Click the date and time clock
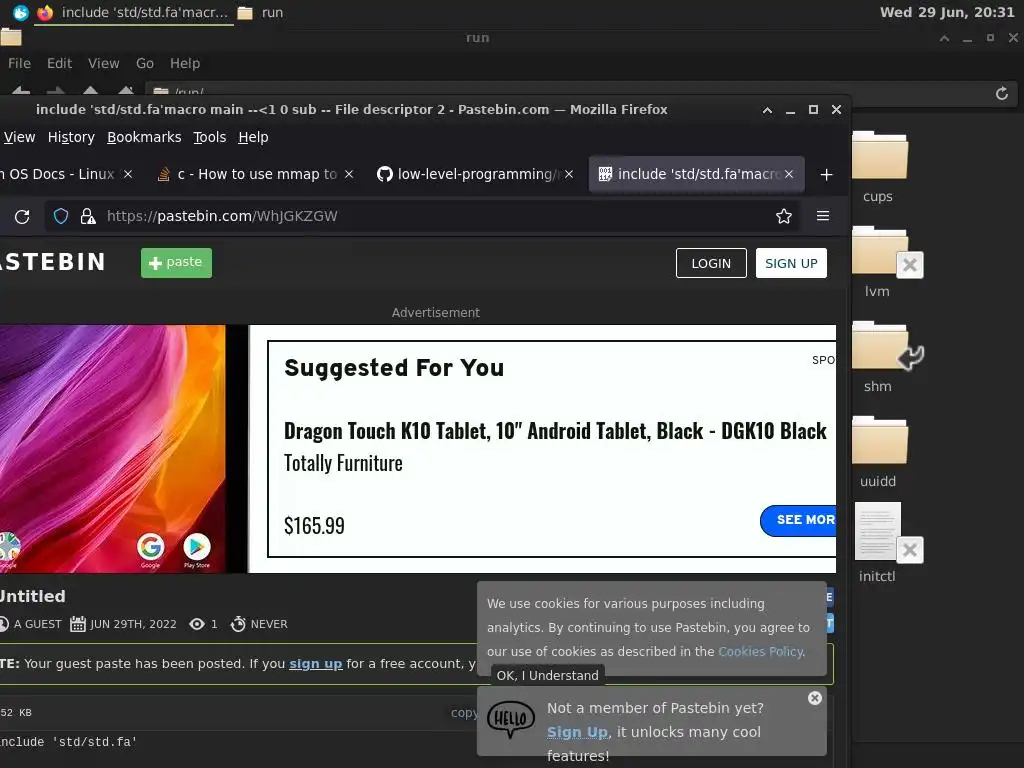Image resolution: width=1024 pixels, height=768 pixels. point(947,12)
